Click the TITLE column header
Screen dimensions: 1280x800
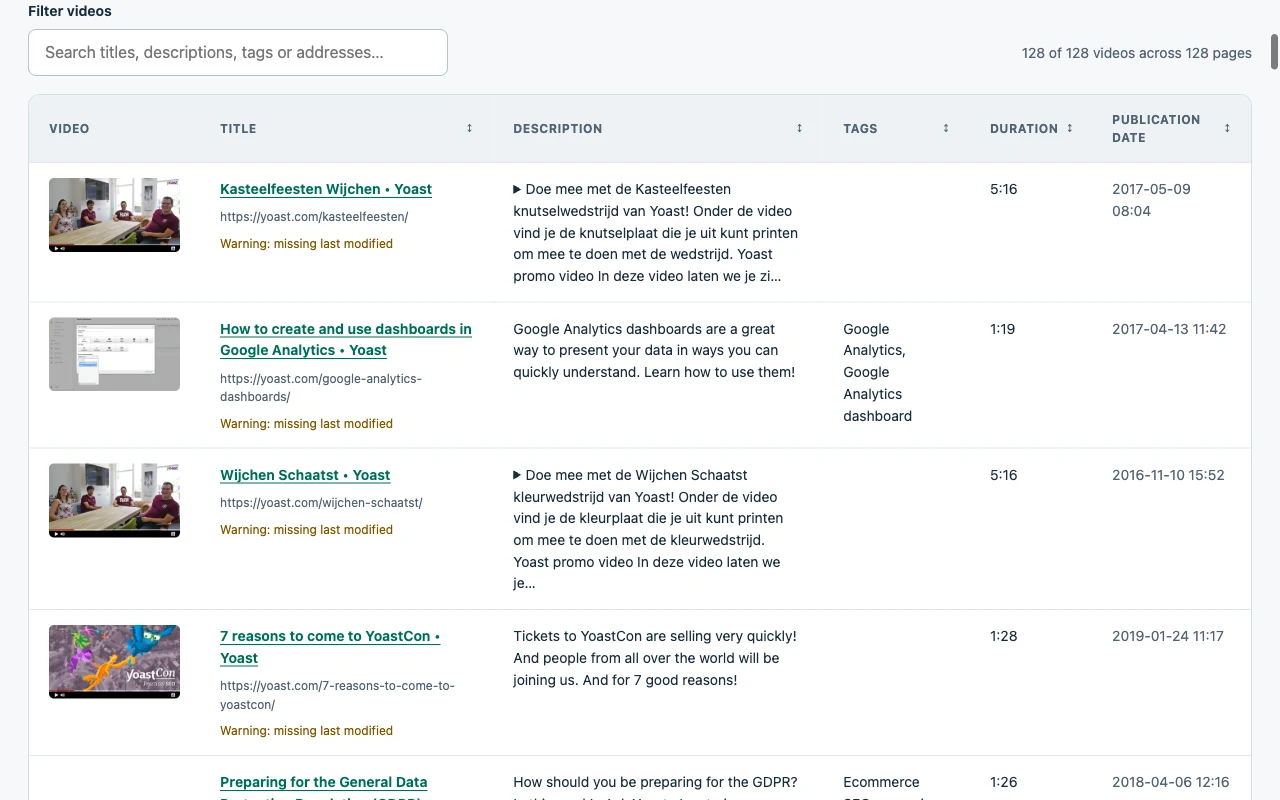click(238, 128)
